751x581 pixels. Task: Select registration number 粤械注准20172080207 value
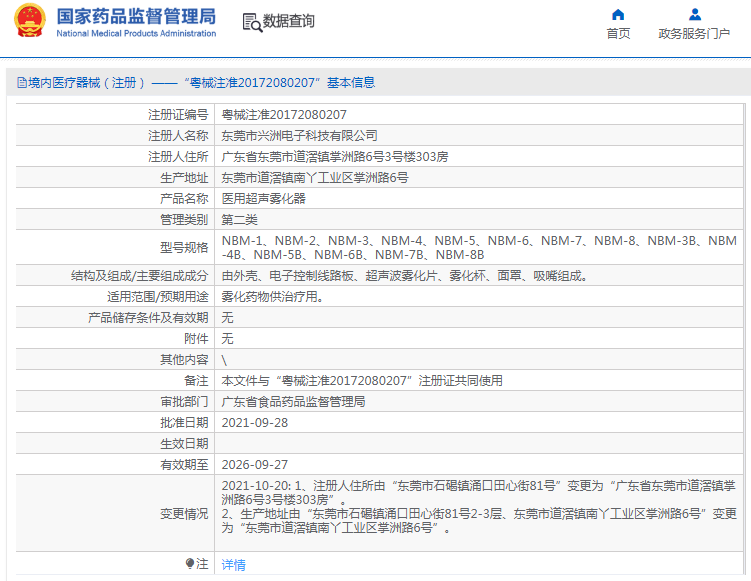[x=284, y=115]
